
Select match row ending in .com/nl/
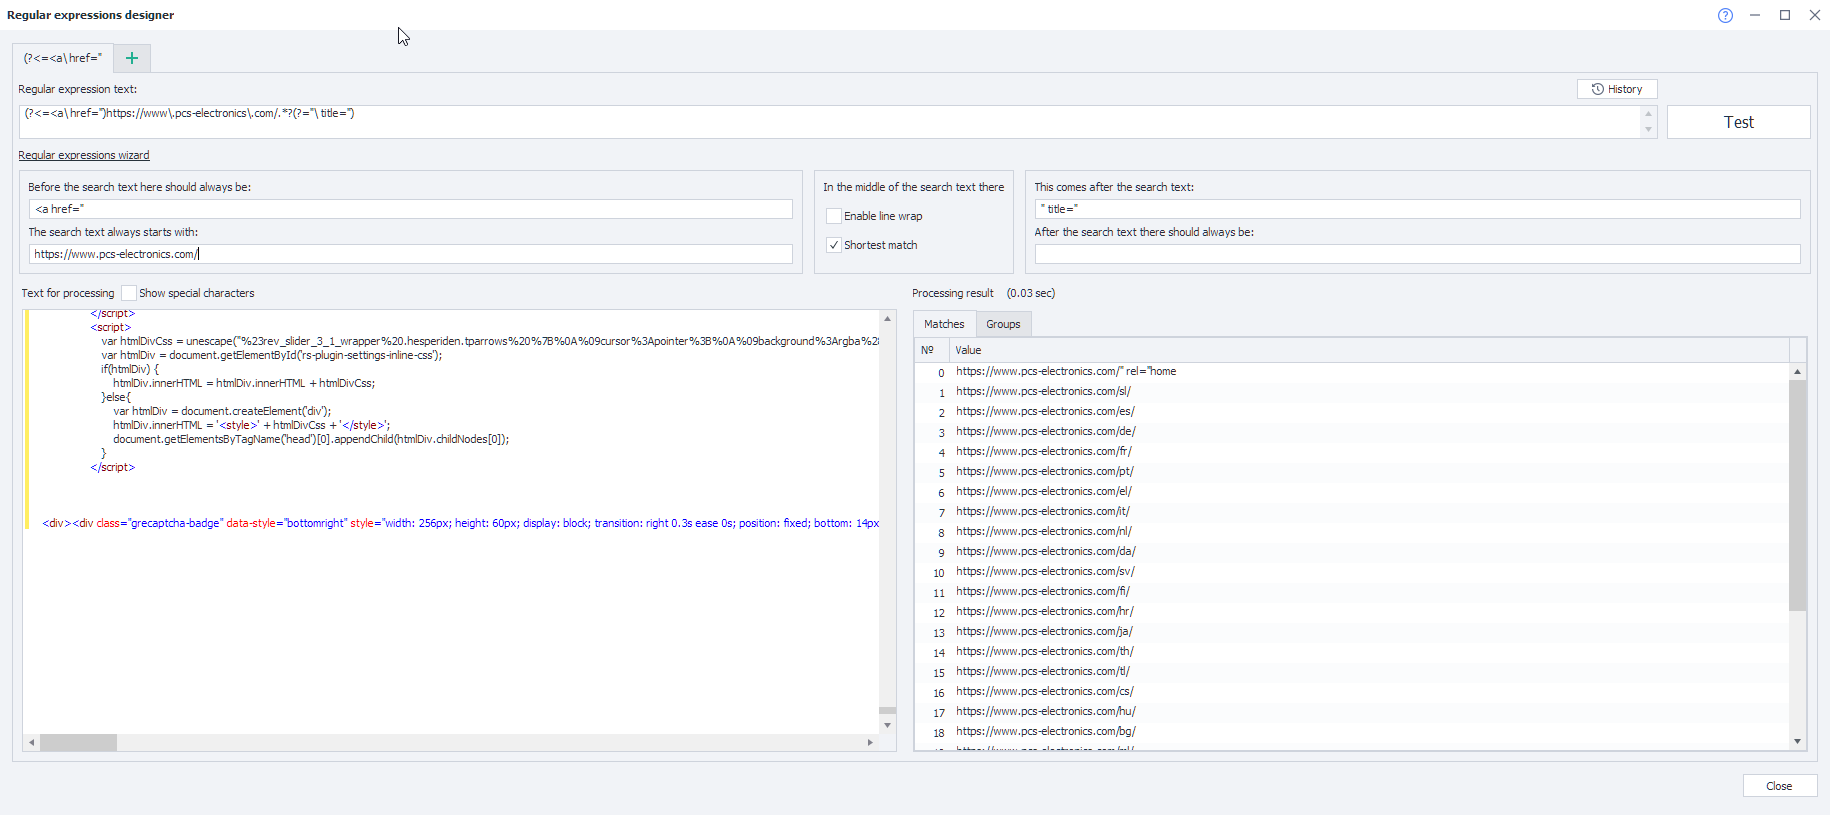(x=1351, y=531)
